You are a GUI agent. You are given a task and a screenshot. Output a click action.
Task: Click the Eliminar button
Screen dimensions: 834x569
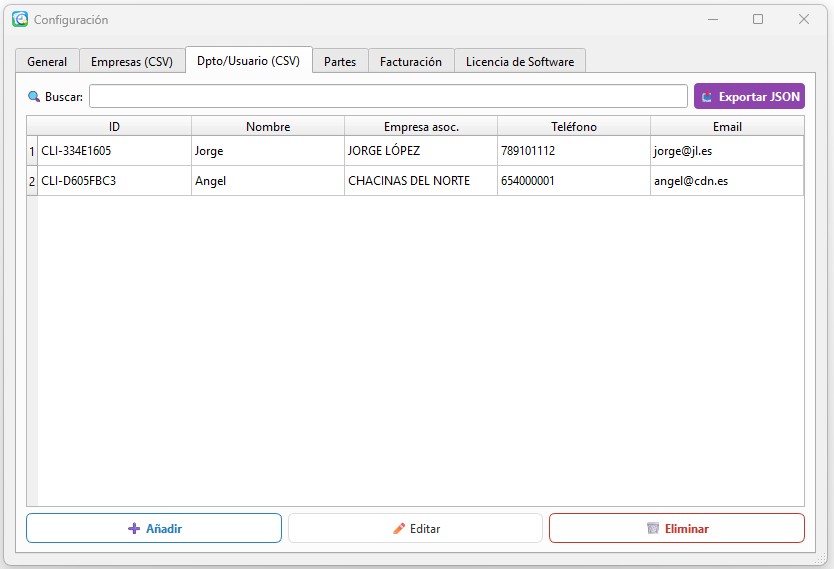[x=677, y=528]
